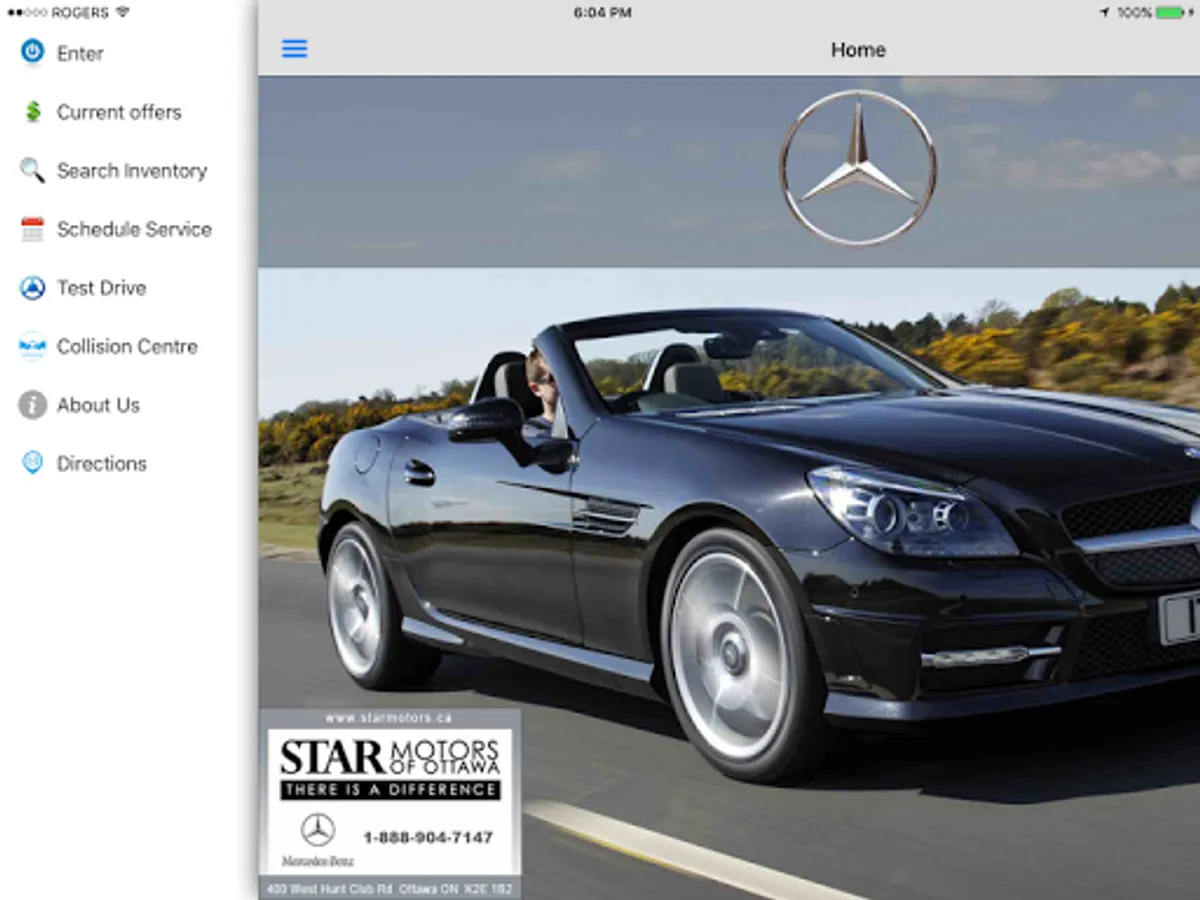
Task: Tap the battery indicator icon
Action: [x=1170, y=12]
